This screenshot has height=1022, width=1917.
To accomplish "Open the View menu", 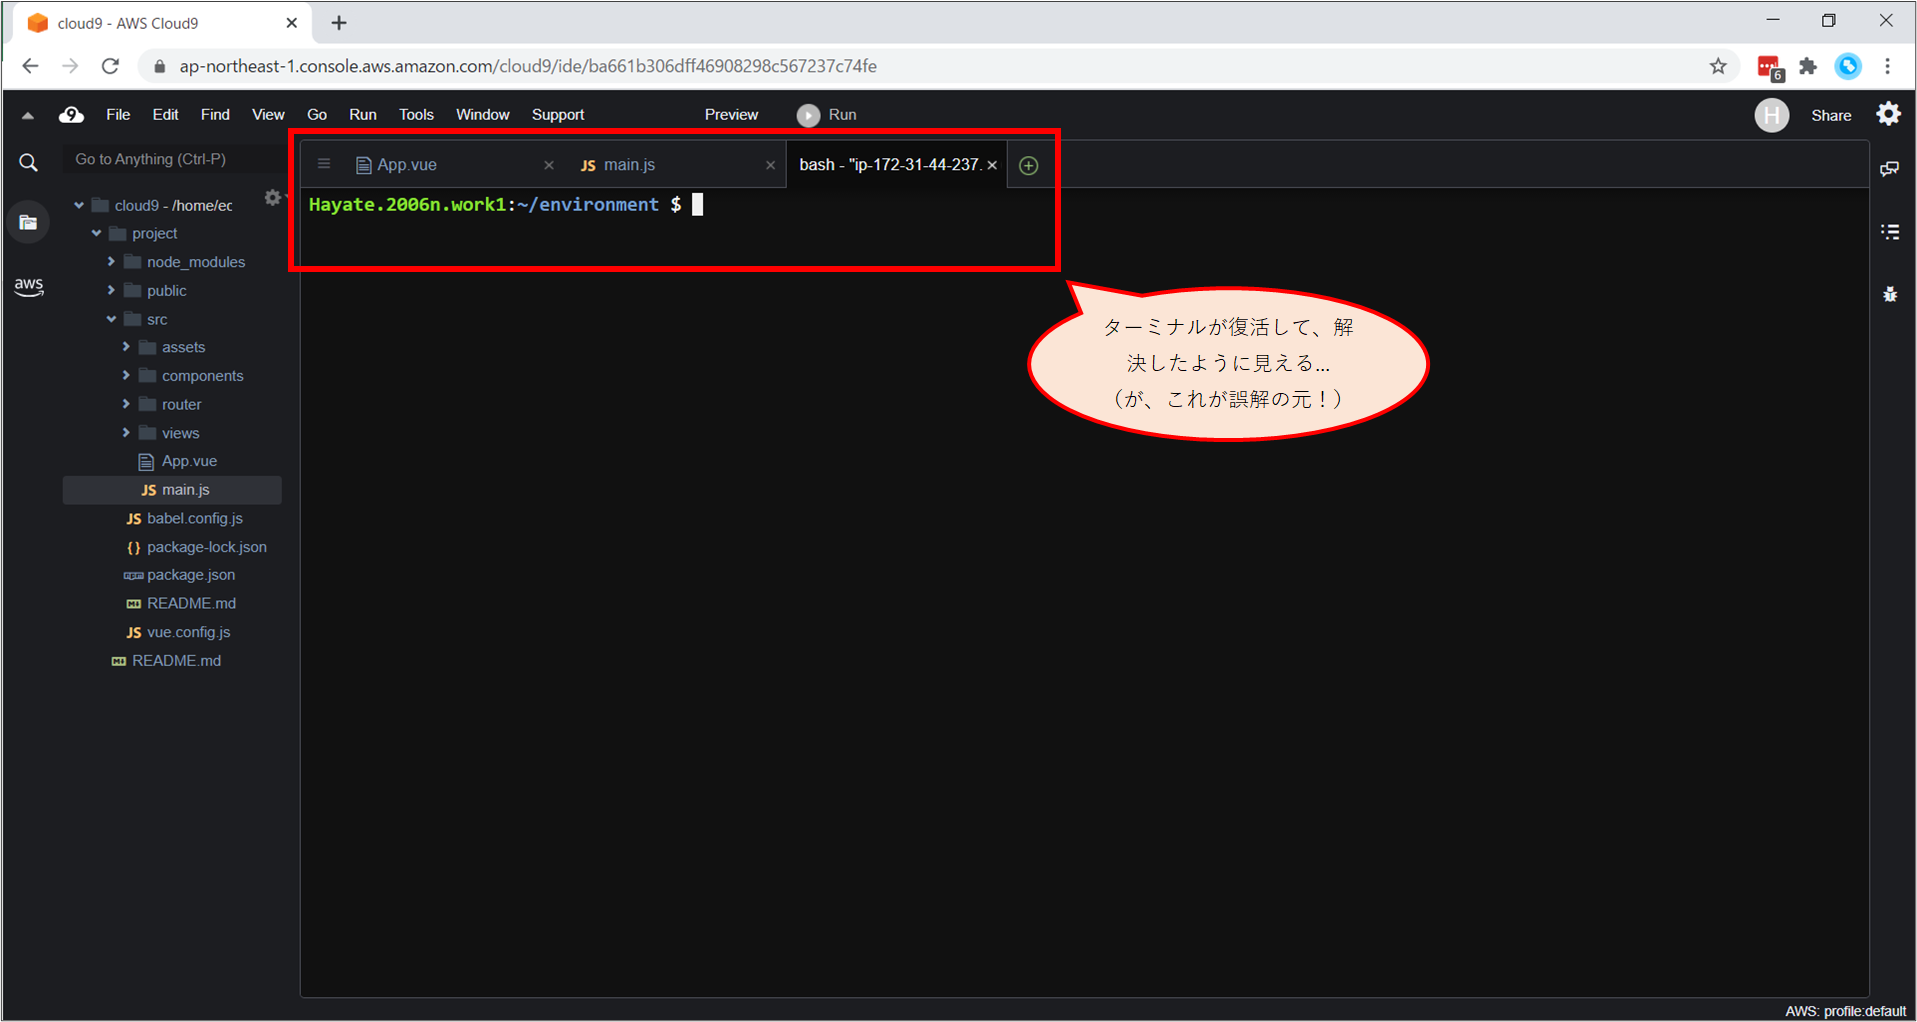I will coord(268,115).
